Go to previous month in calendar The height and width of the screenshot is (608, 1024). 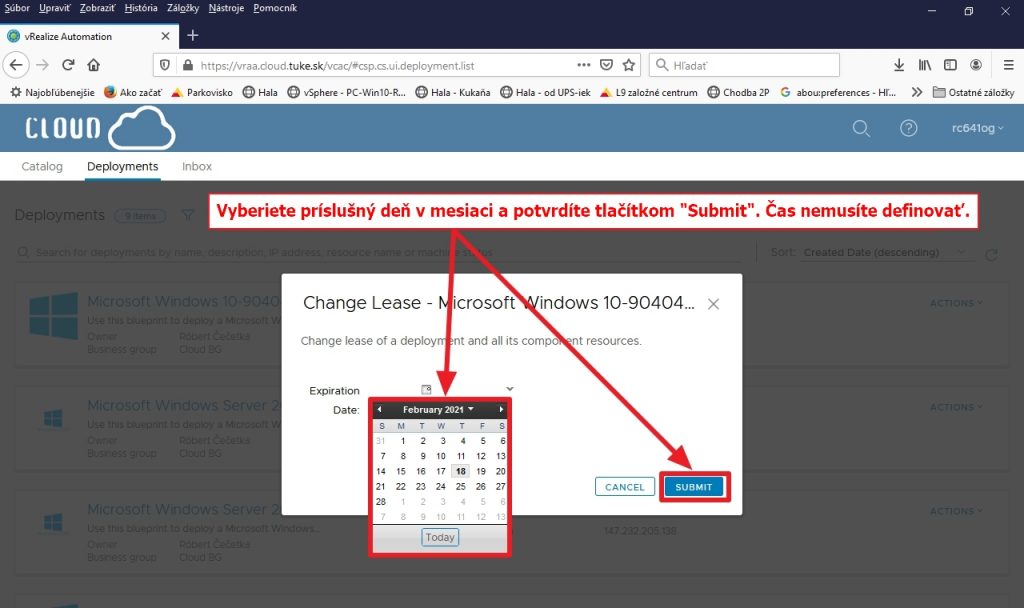(380, 409)
